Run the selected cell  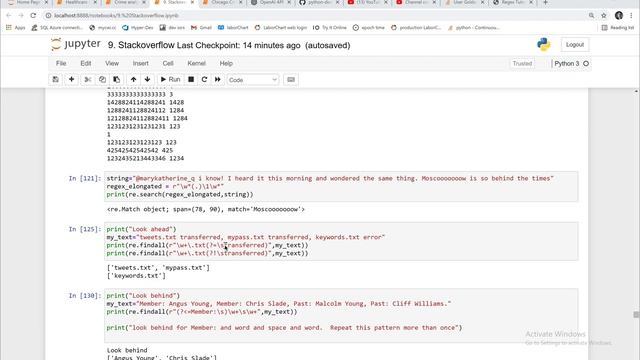(170, 80)
